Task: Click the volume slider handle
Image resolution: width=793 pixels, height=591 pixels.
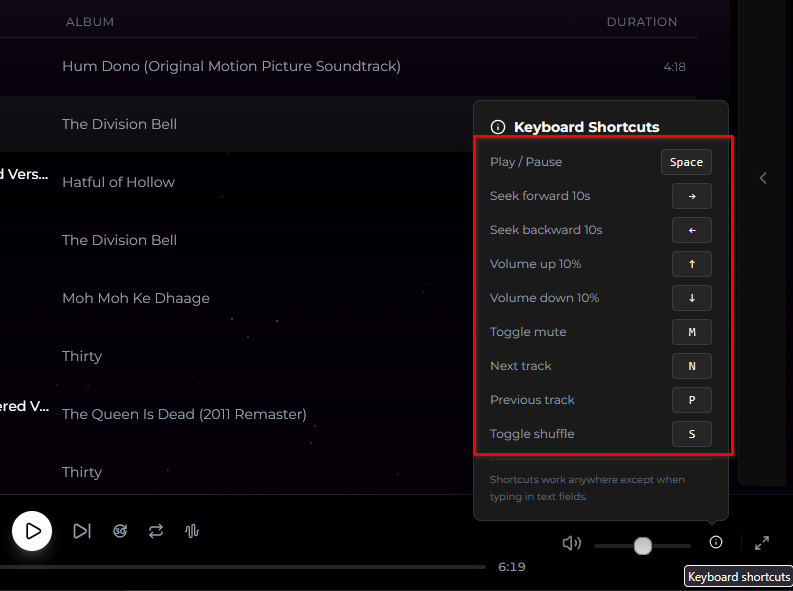Action: (643, 545)
